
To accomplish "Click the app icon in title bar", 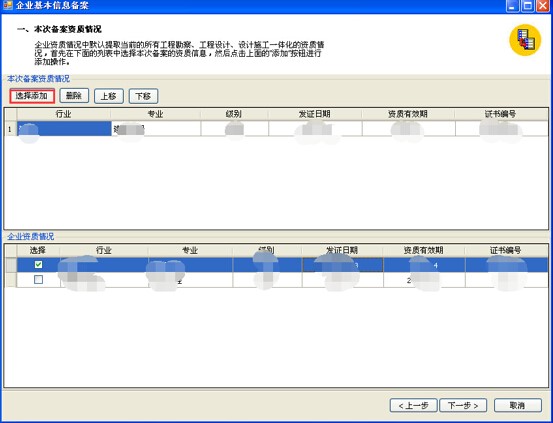I will pyautogui.click(x=7, y=5).
